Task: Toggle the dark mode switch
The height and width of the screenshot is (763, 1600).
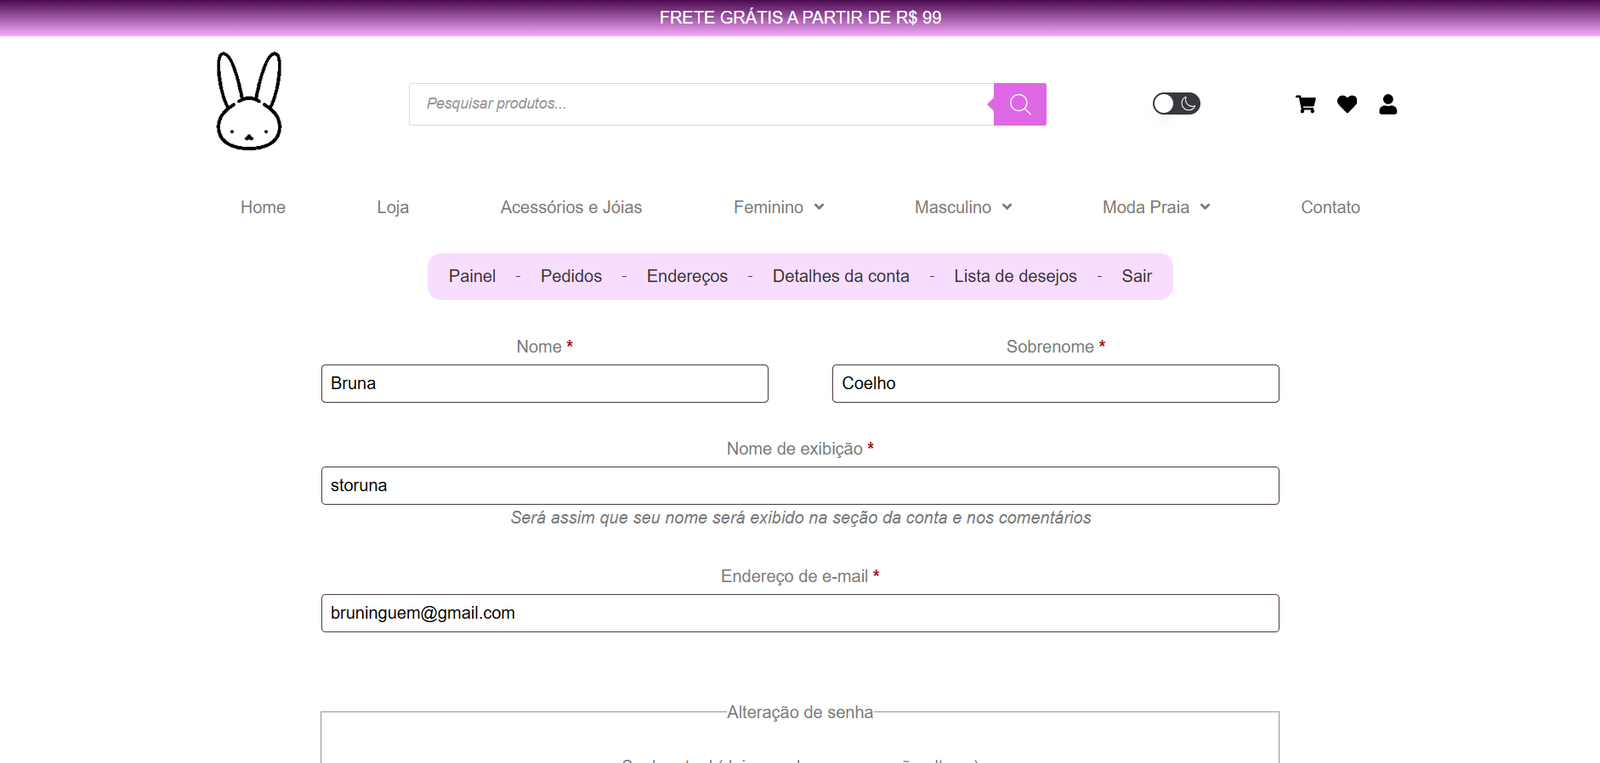Action: 1176,104
